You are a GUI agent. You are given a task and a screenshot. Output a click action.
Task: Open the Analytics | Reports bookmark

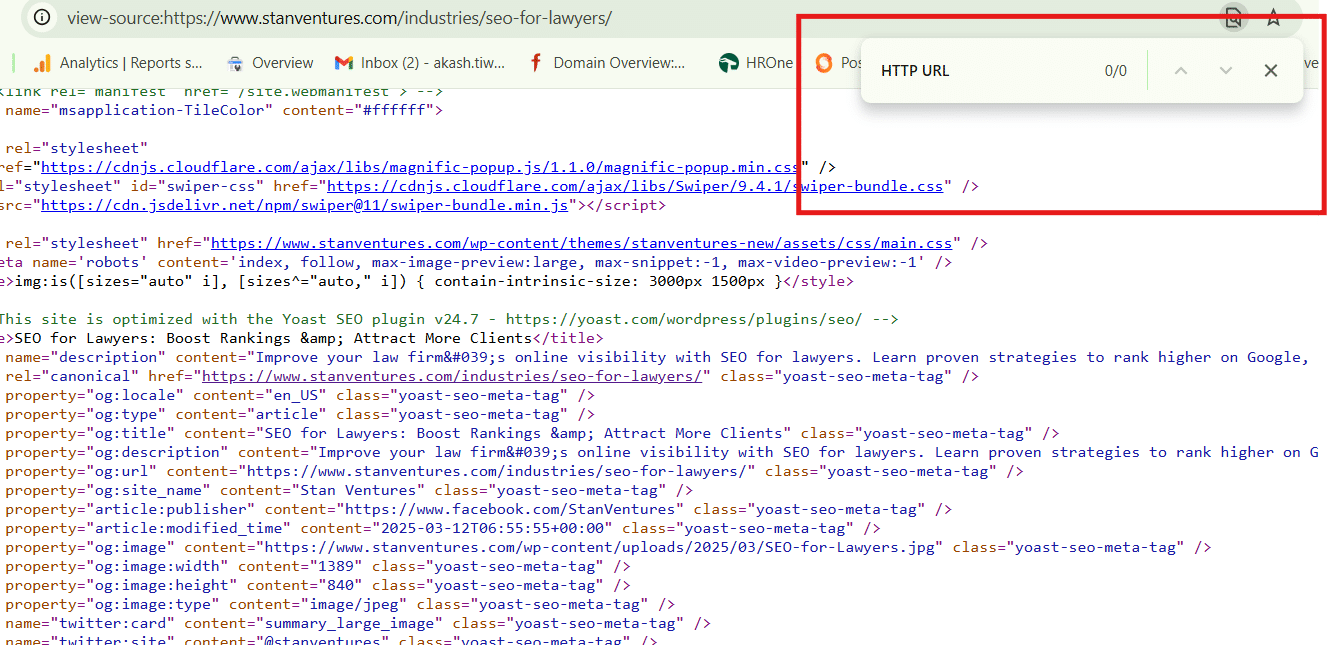118,63
